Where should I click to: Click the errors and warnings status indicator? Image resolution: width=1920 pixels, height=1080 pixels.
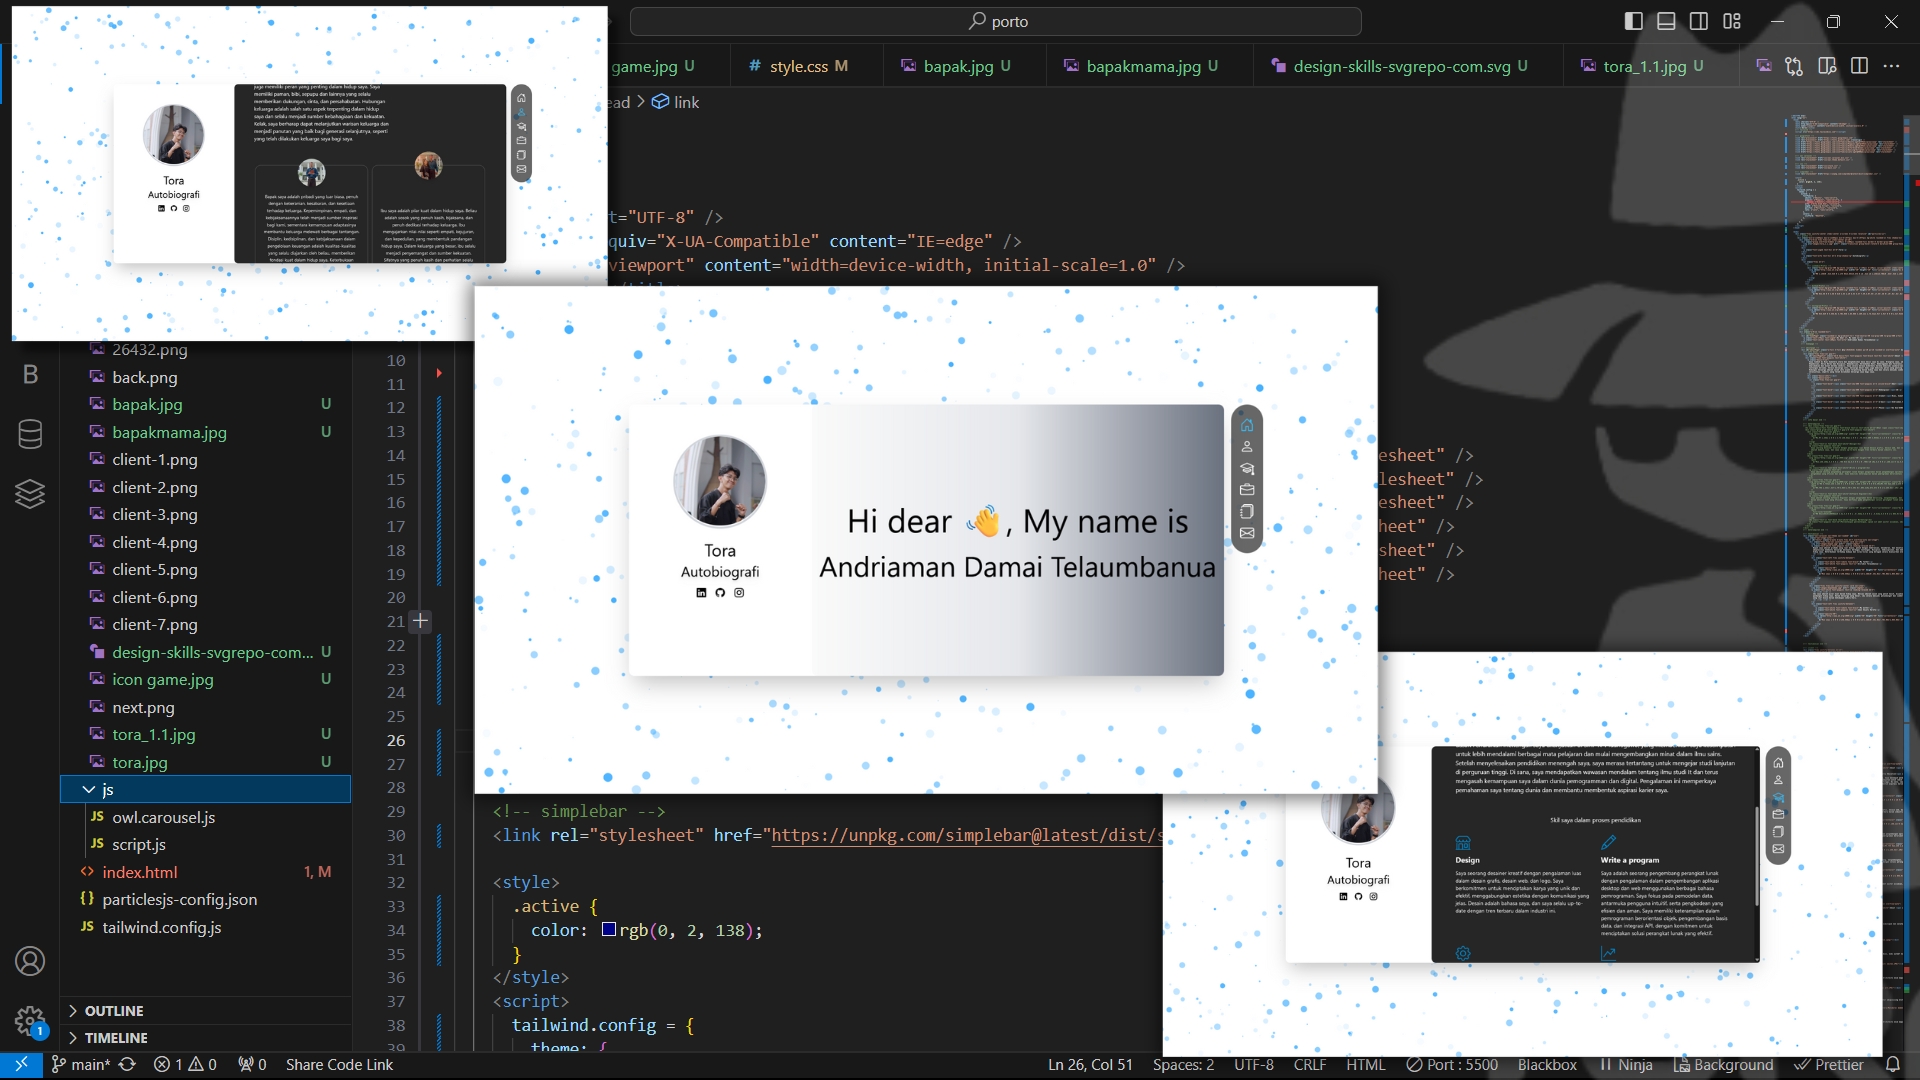pyautogui.click(x=185, y=1064)
